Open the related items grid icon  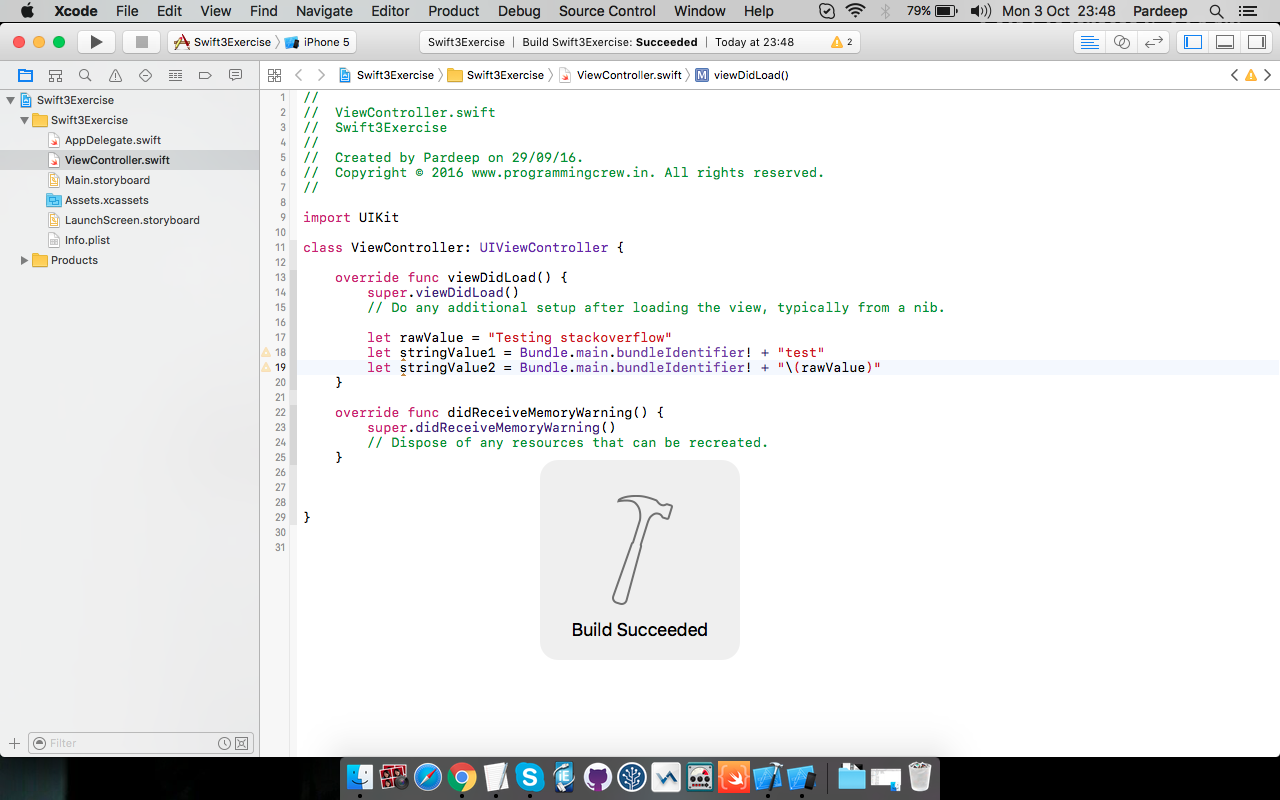273,75
